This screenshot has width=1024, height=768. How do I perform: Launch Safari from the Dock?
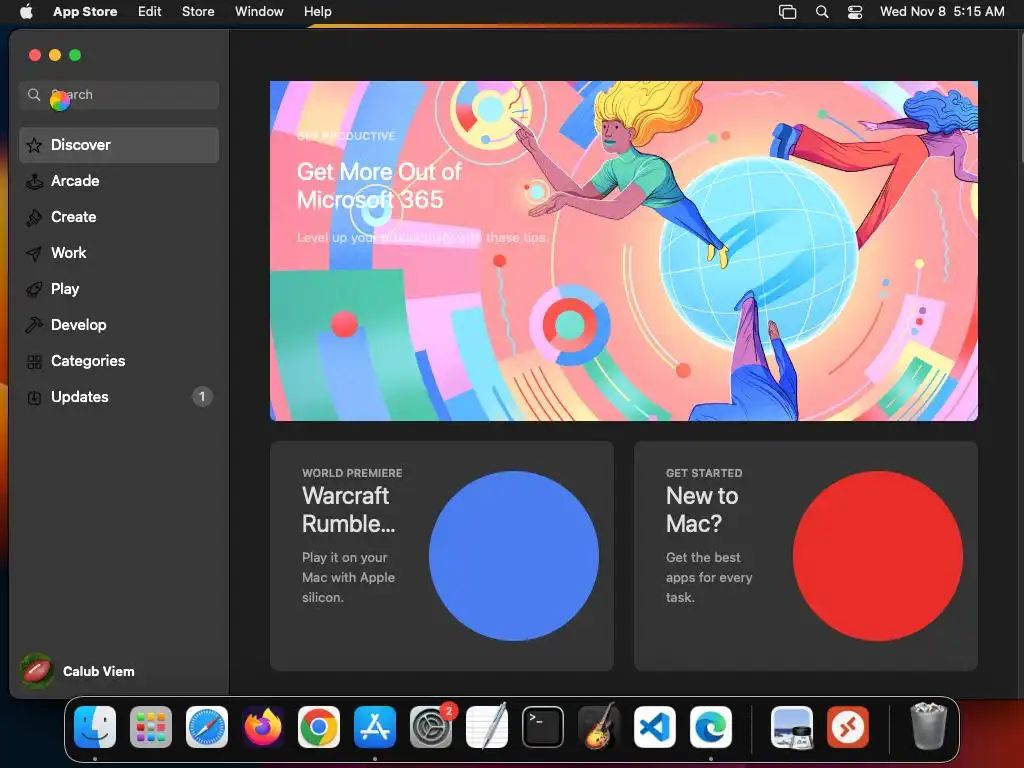[x=207, y=727]
